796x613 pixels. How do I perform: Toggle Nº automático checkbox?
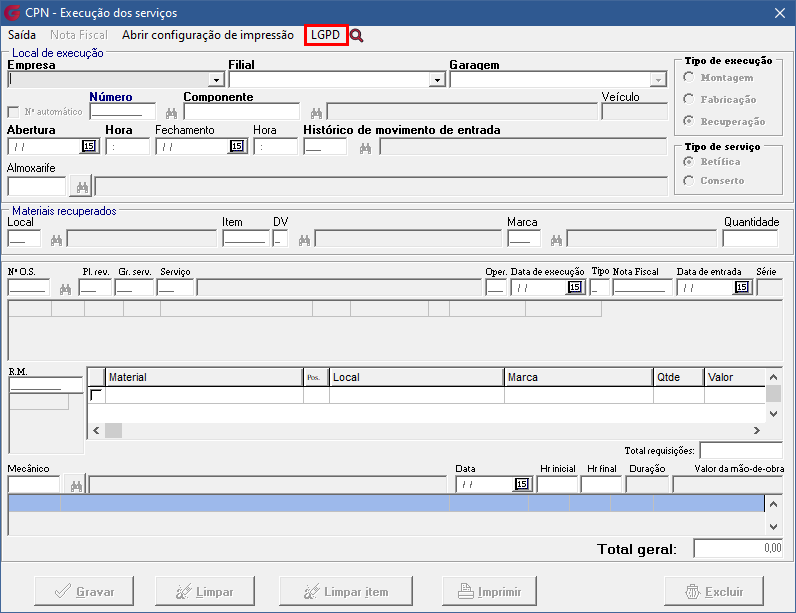[13, 112]
